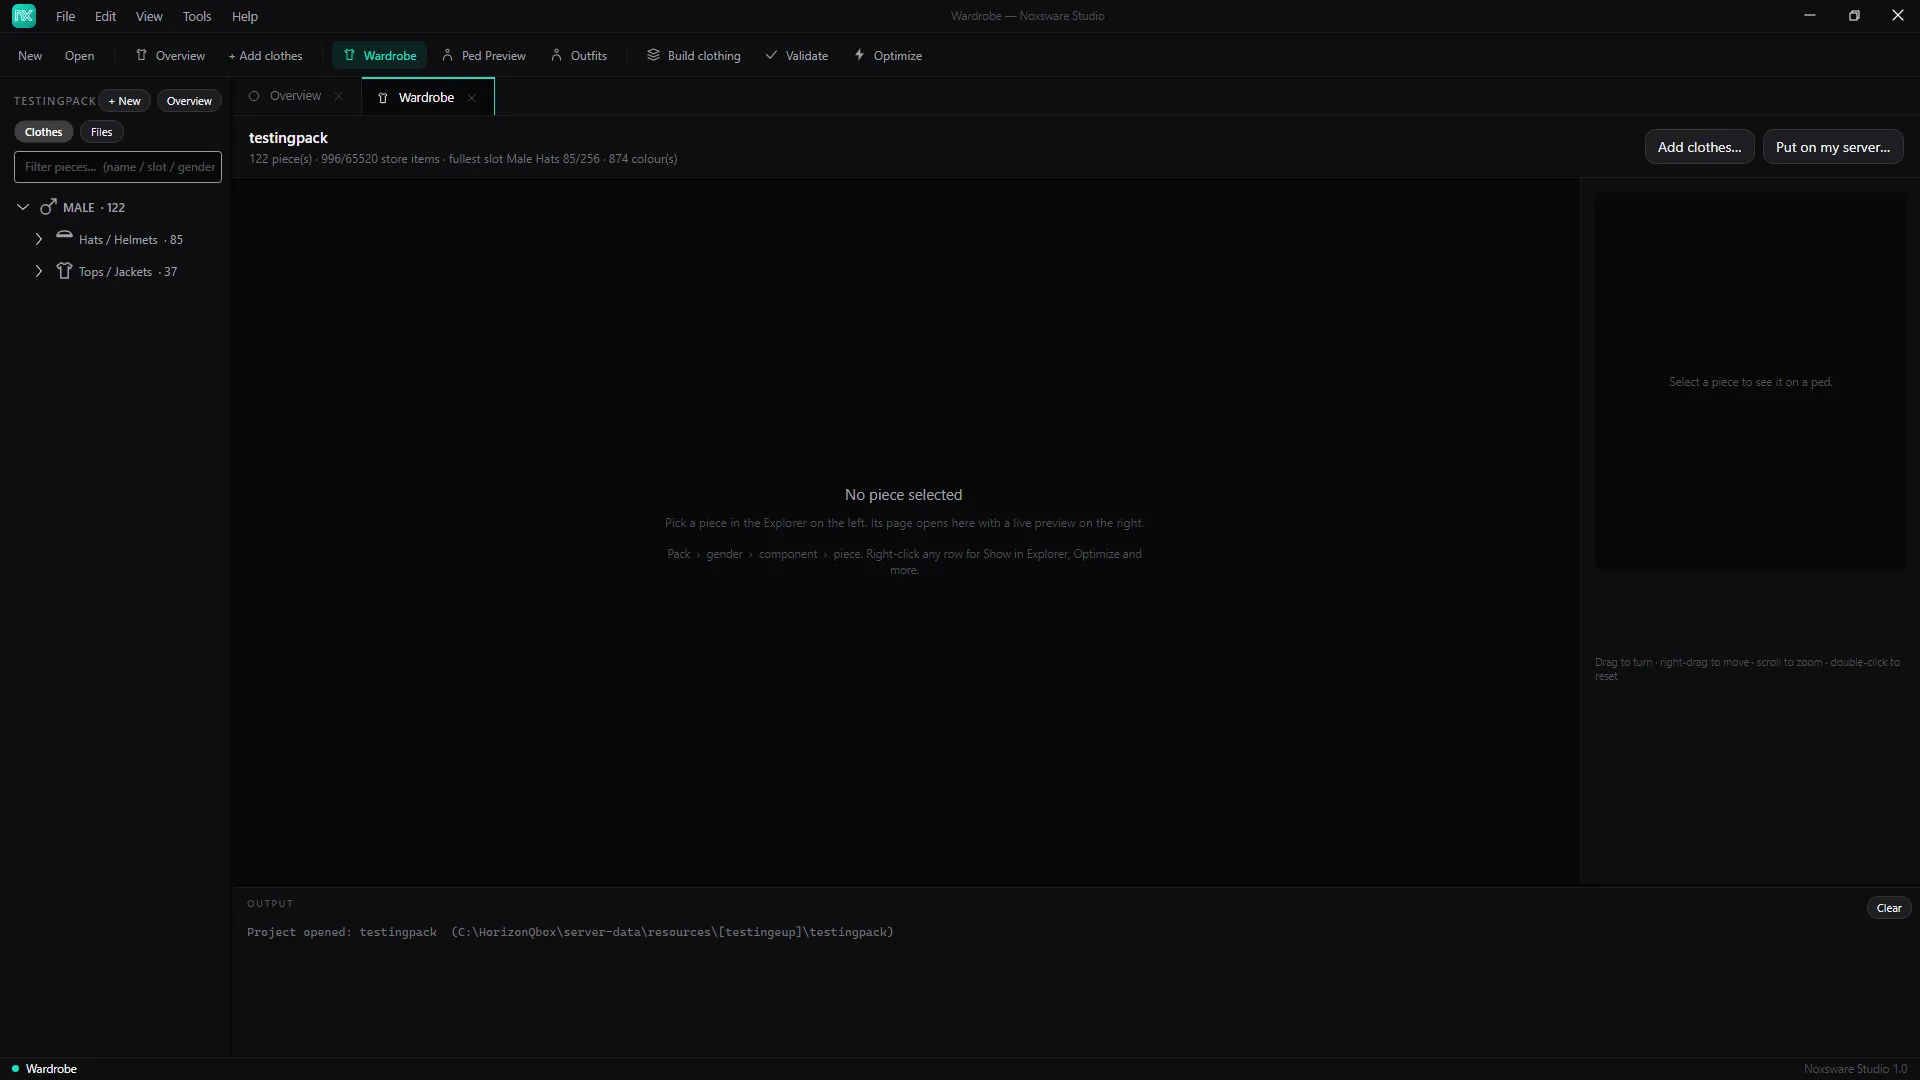Click the male gender symbol icon
This screenshot has width=1920, height=1080.
click(48, 207)
